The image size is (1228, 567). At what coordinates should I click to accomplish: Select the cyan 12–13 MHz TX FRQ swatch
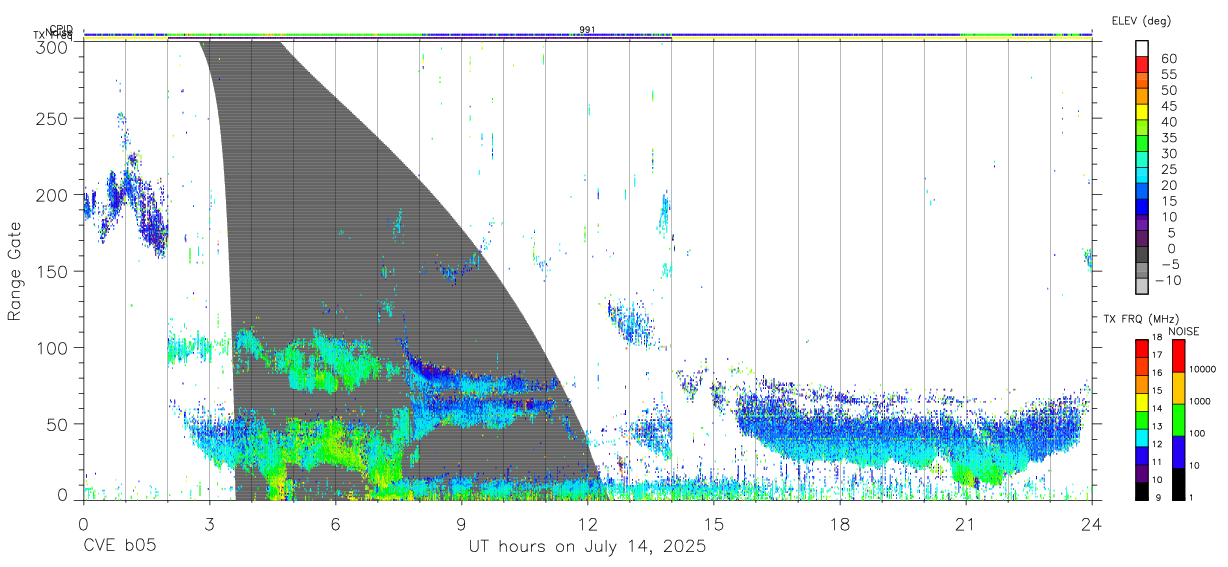click(x=1142, y=436)
